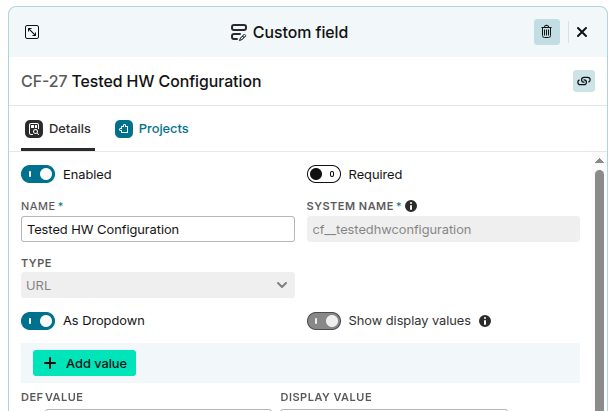
Task: Click the expand dialog icon
Action: click(32, 32)
